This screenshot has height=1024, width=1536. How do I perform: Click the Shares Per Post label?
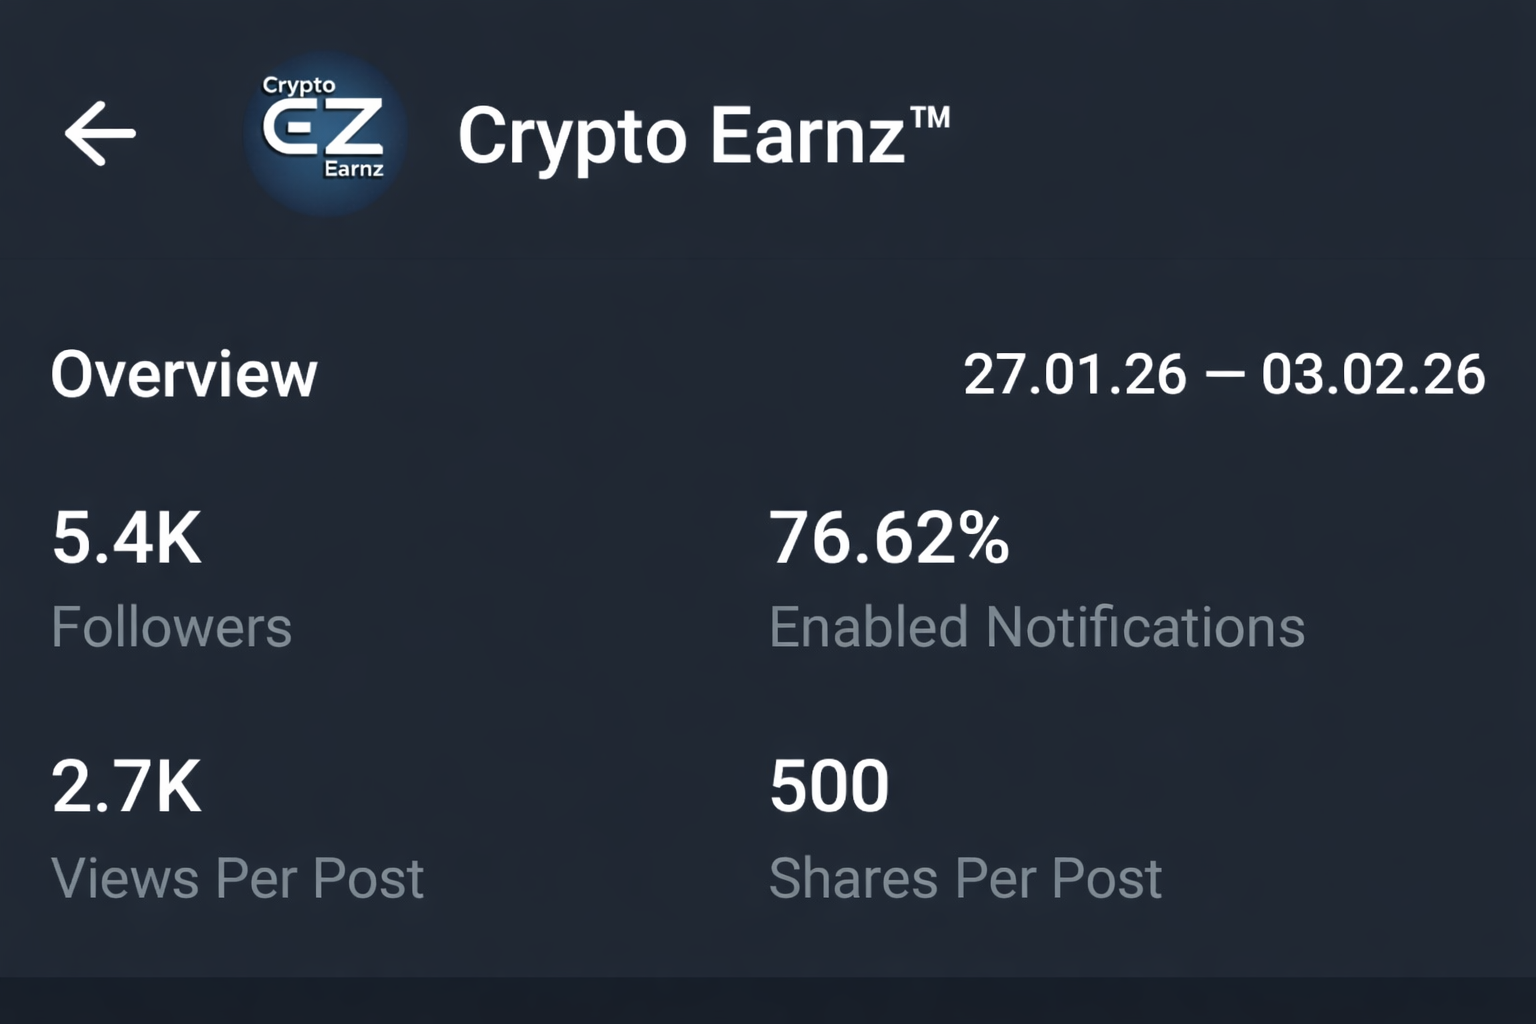point(965,878)
